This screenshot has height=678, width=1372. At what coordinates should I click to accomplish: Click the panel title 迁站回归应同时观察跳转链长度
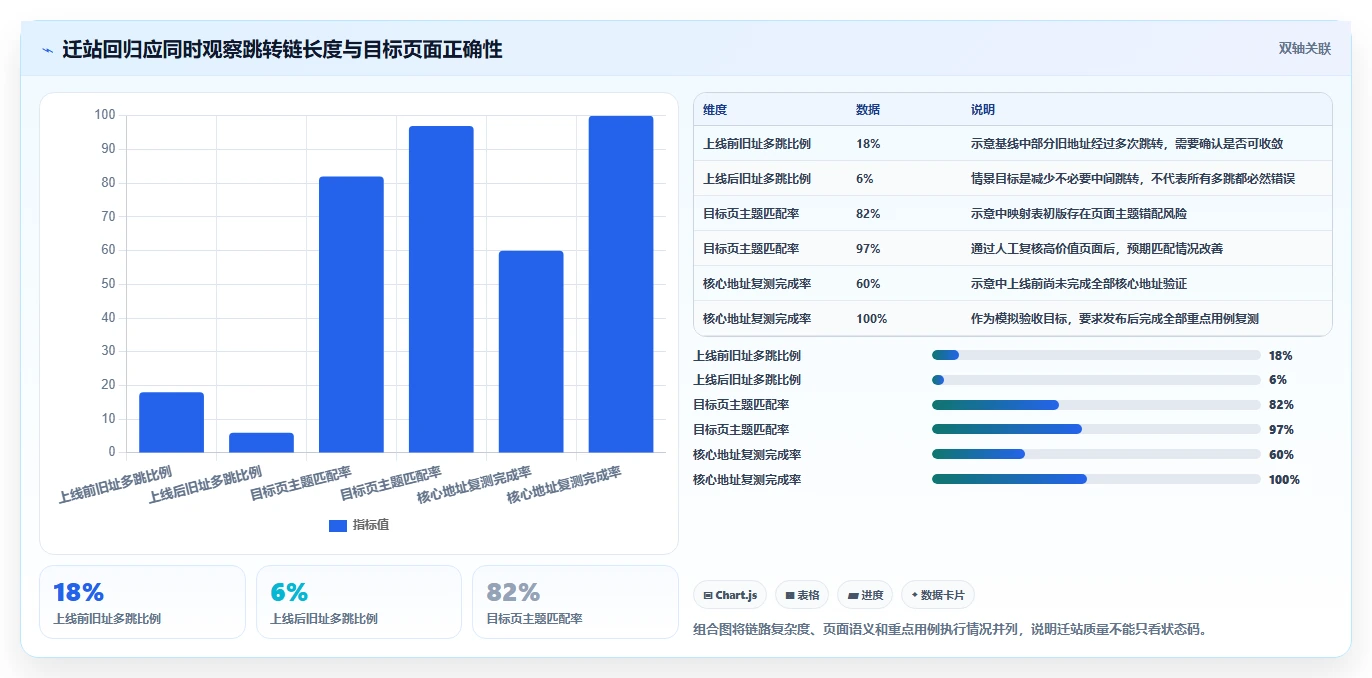[x=282, y=50]
